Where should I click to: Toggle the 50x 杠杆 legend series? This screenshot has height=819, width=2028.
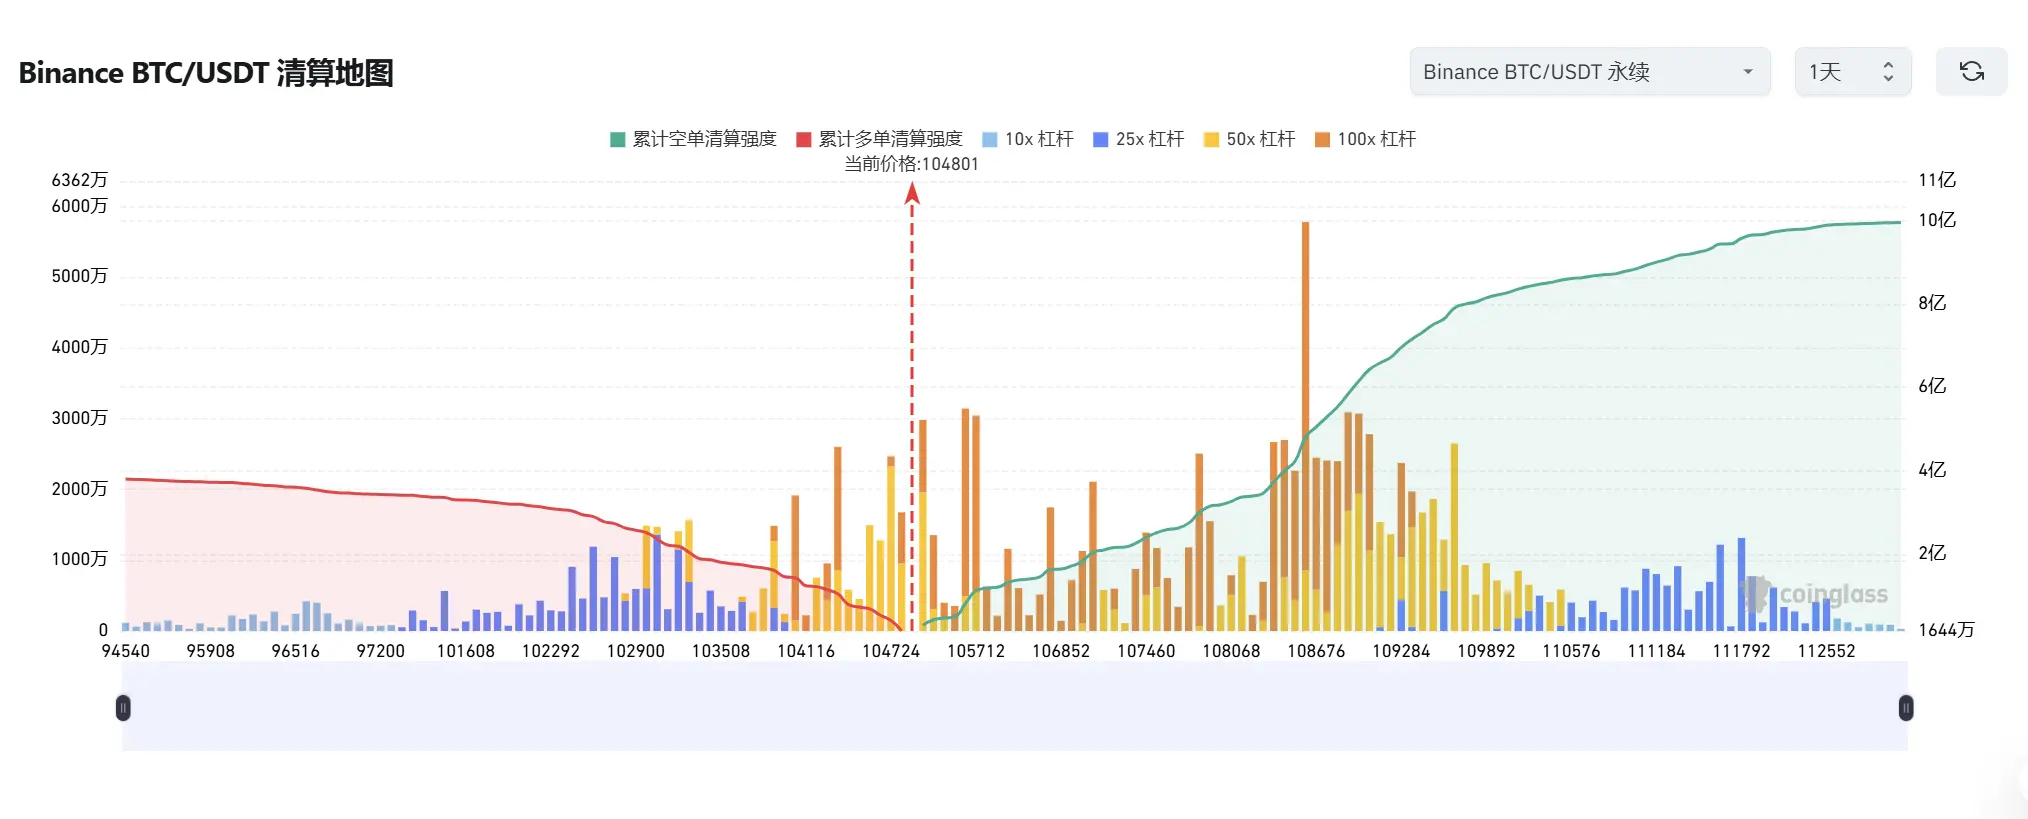tap(1250, 139)
